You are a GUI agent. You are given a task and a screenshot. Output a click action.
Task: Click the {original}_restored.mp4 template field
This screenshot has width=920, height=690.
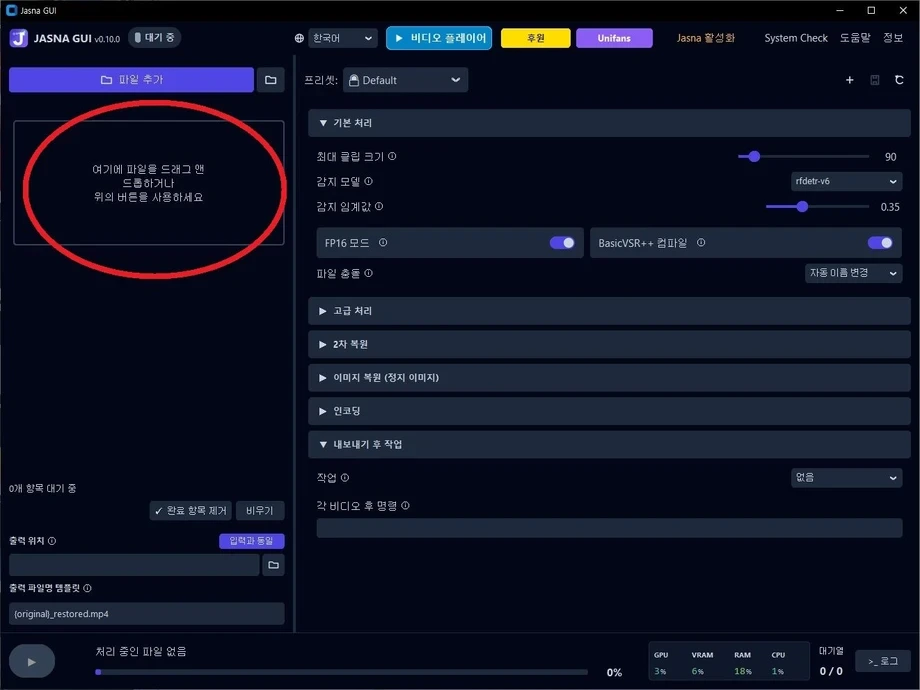pyautogui.click(x=147, y=614)
